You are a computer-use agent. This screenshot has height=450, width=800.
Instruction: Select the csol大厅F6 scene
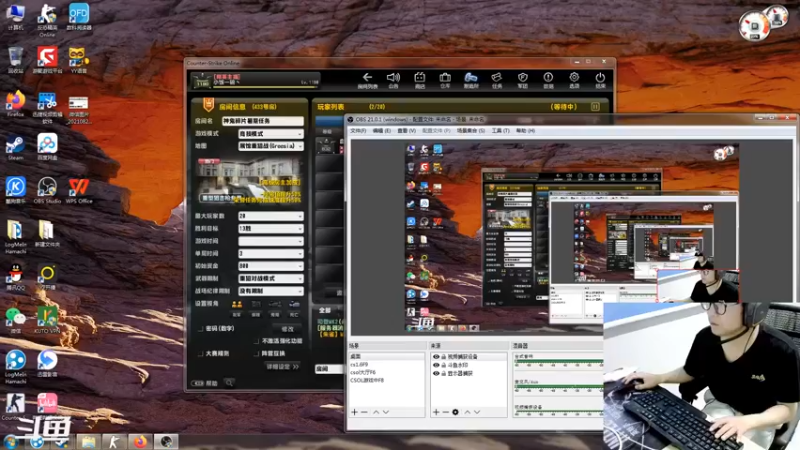363,372
